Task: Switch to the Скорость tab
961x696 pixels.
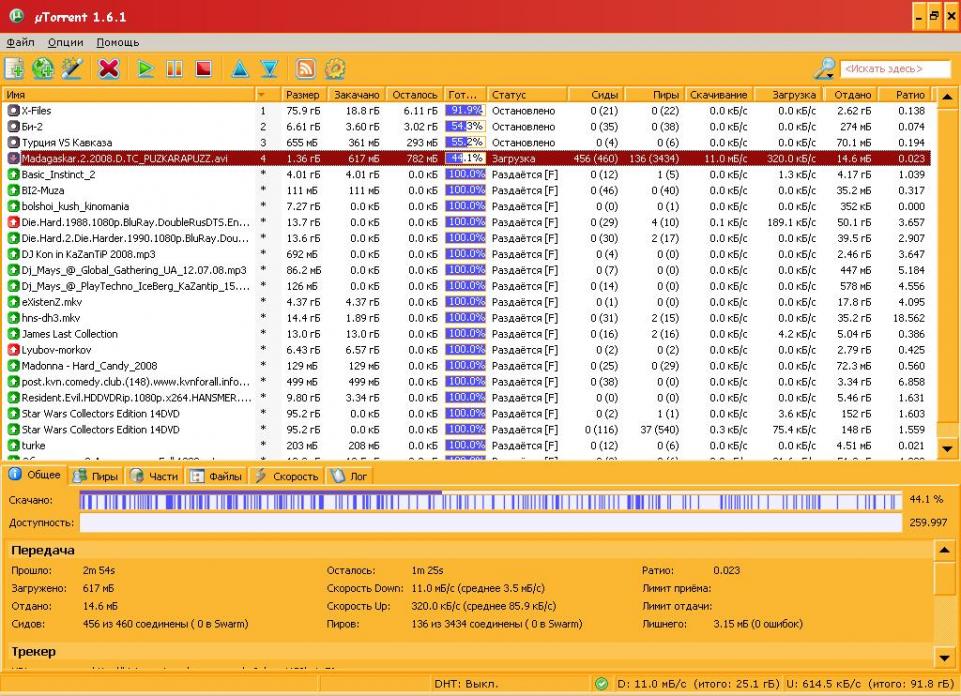Action: click(287, 476)
